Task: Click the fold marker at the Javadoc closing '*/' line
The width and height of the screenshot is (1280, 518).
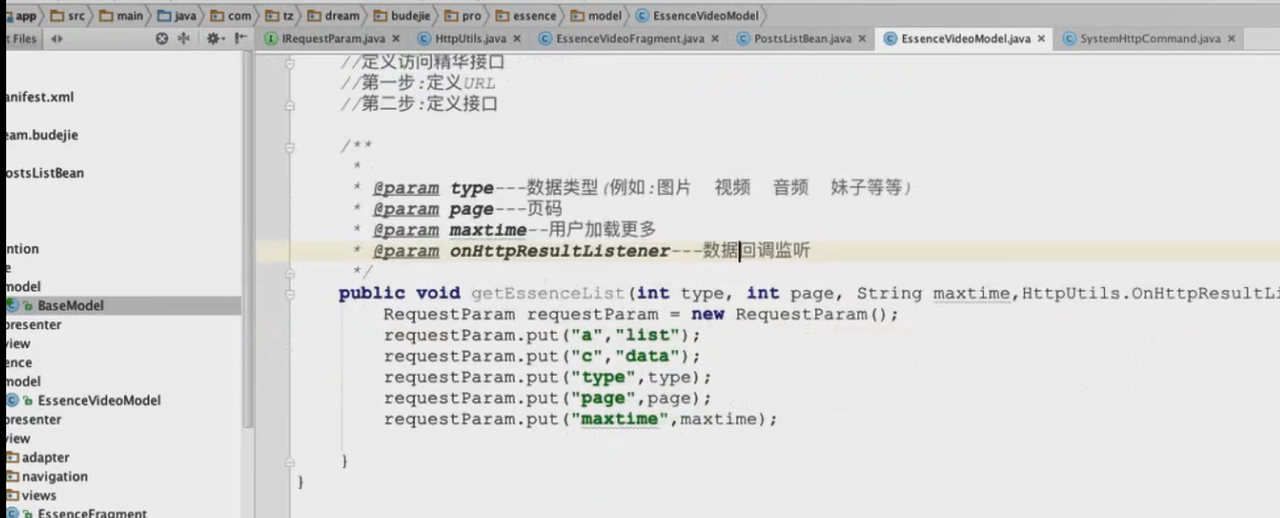Action: tap(290, 272)
